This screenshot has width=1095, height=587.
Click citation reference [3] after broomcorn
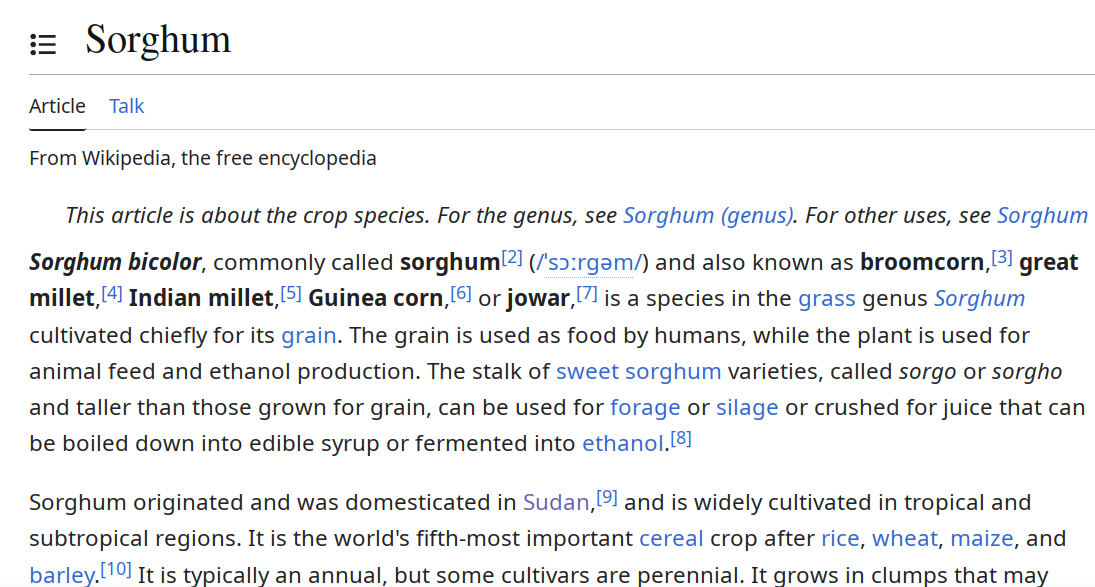click(1002, 258)
